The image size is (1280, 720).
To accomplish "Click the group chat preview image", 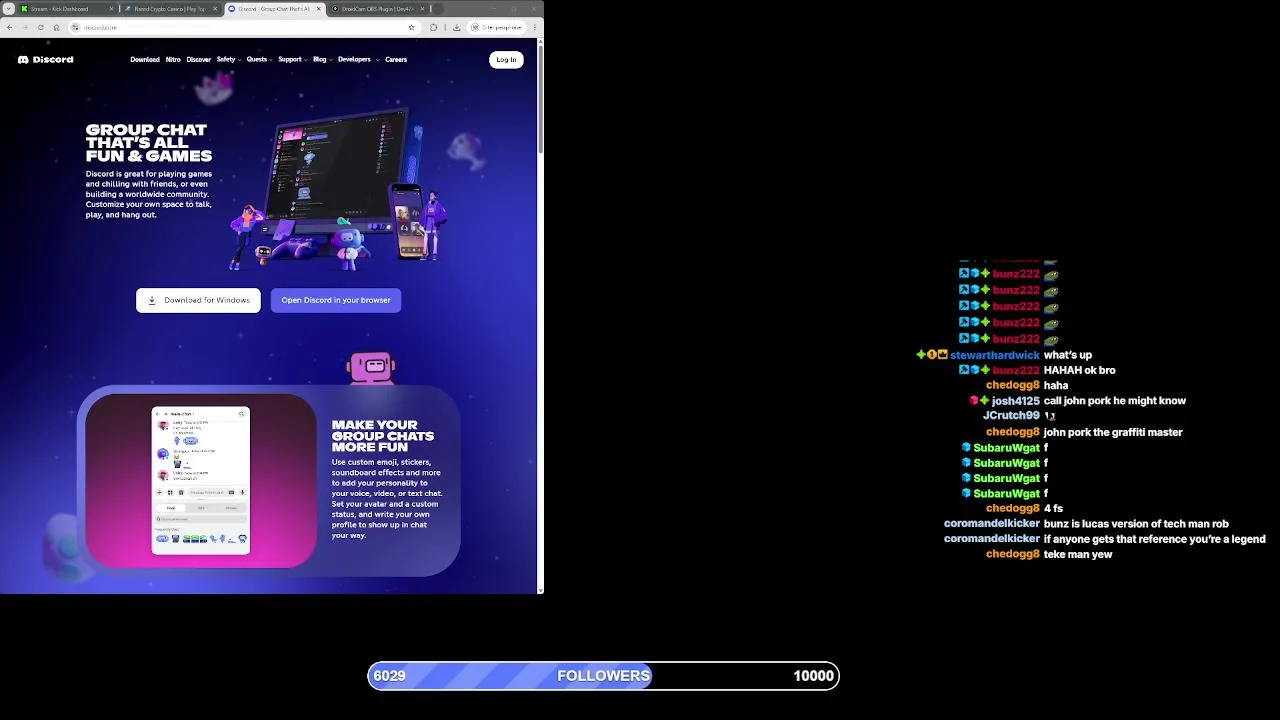I will 201,480.
